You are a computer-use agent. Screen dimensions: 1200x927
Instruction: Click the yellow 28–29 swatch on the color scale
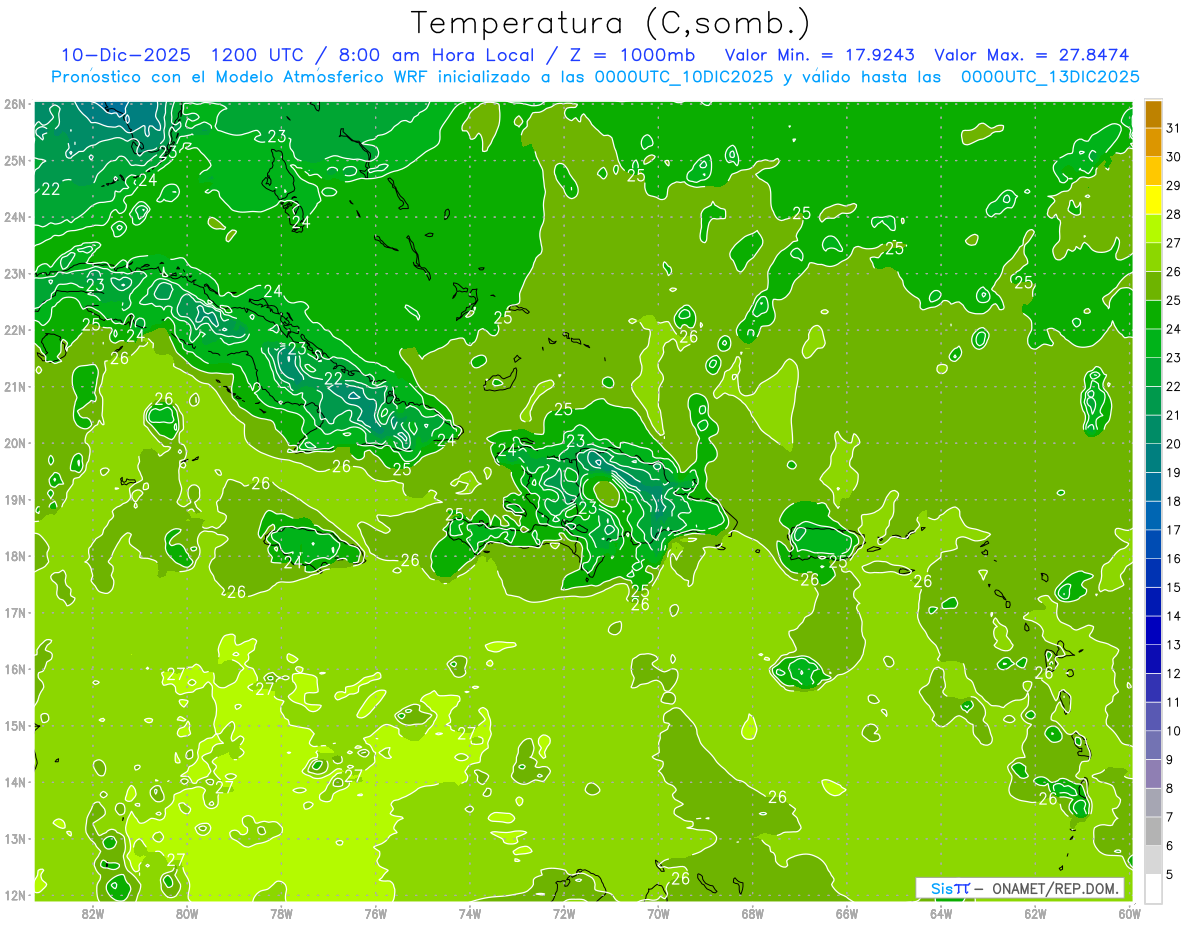pyautogui.click(x=1153, y=200)
